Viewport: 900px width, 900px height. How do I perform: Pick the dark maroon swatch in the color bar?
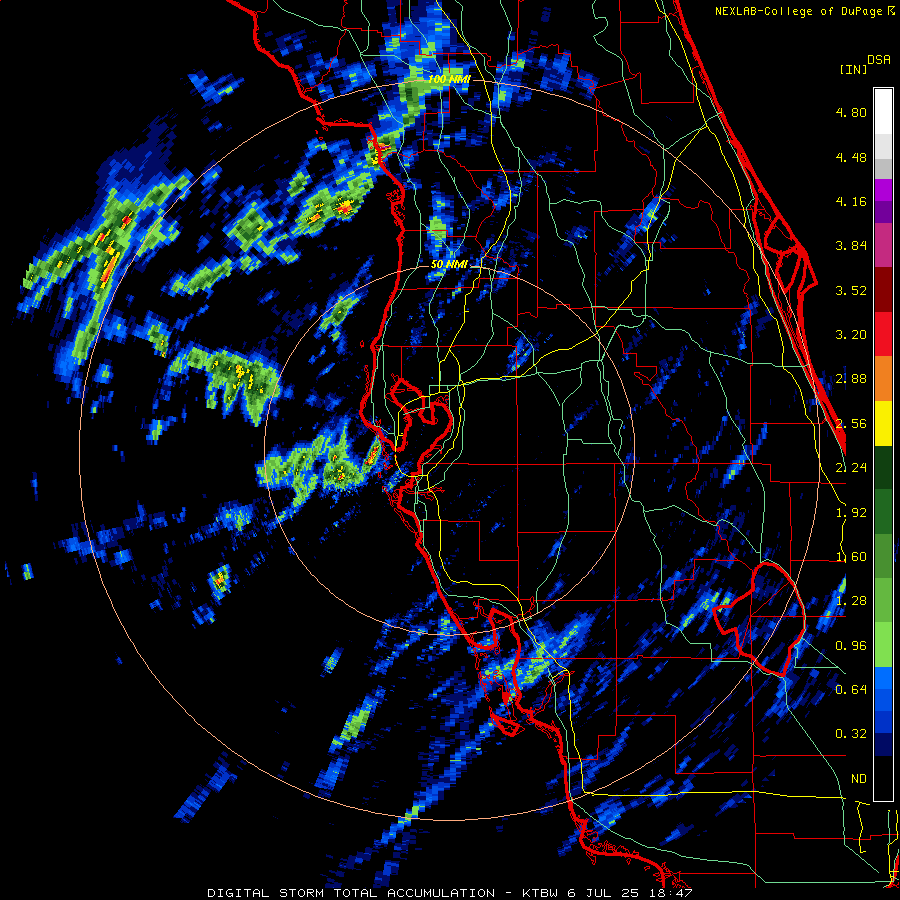tap(883, 290)
